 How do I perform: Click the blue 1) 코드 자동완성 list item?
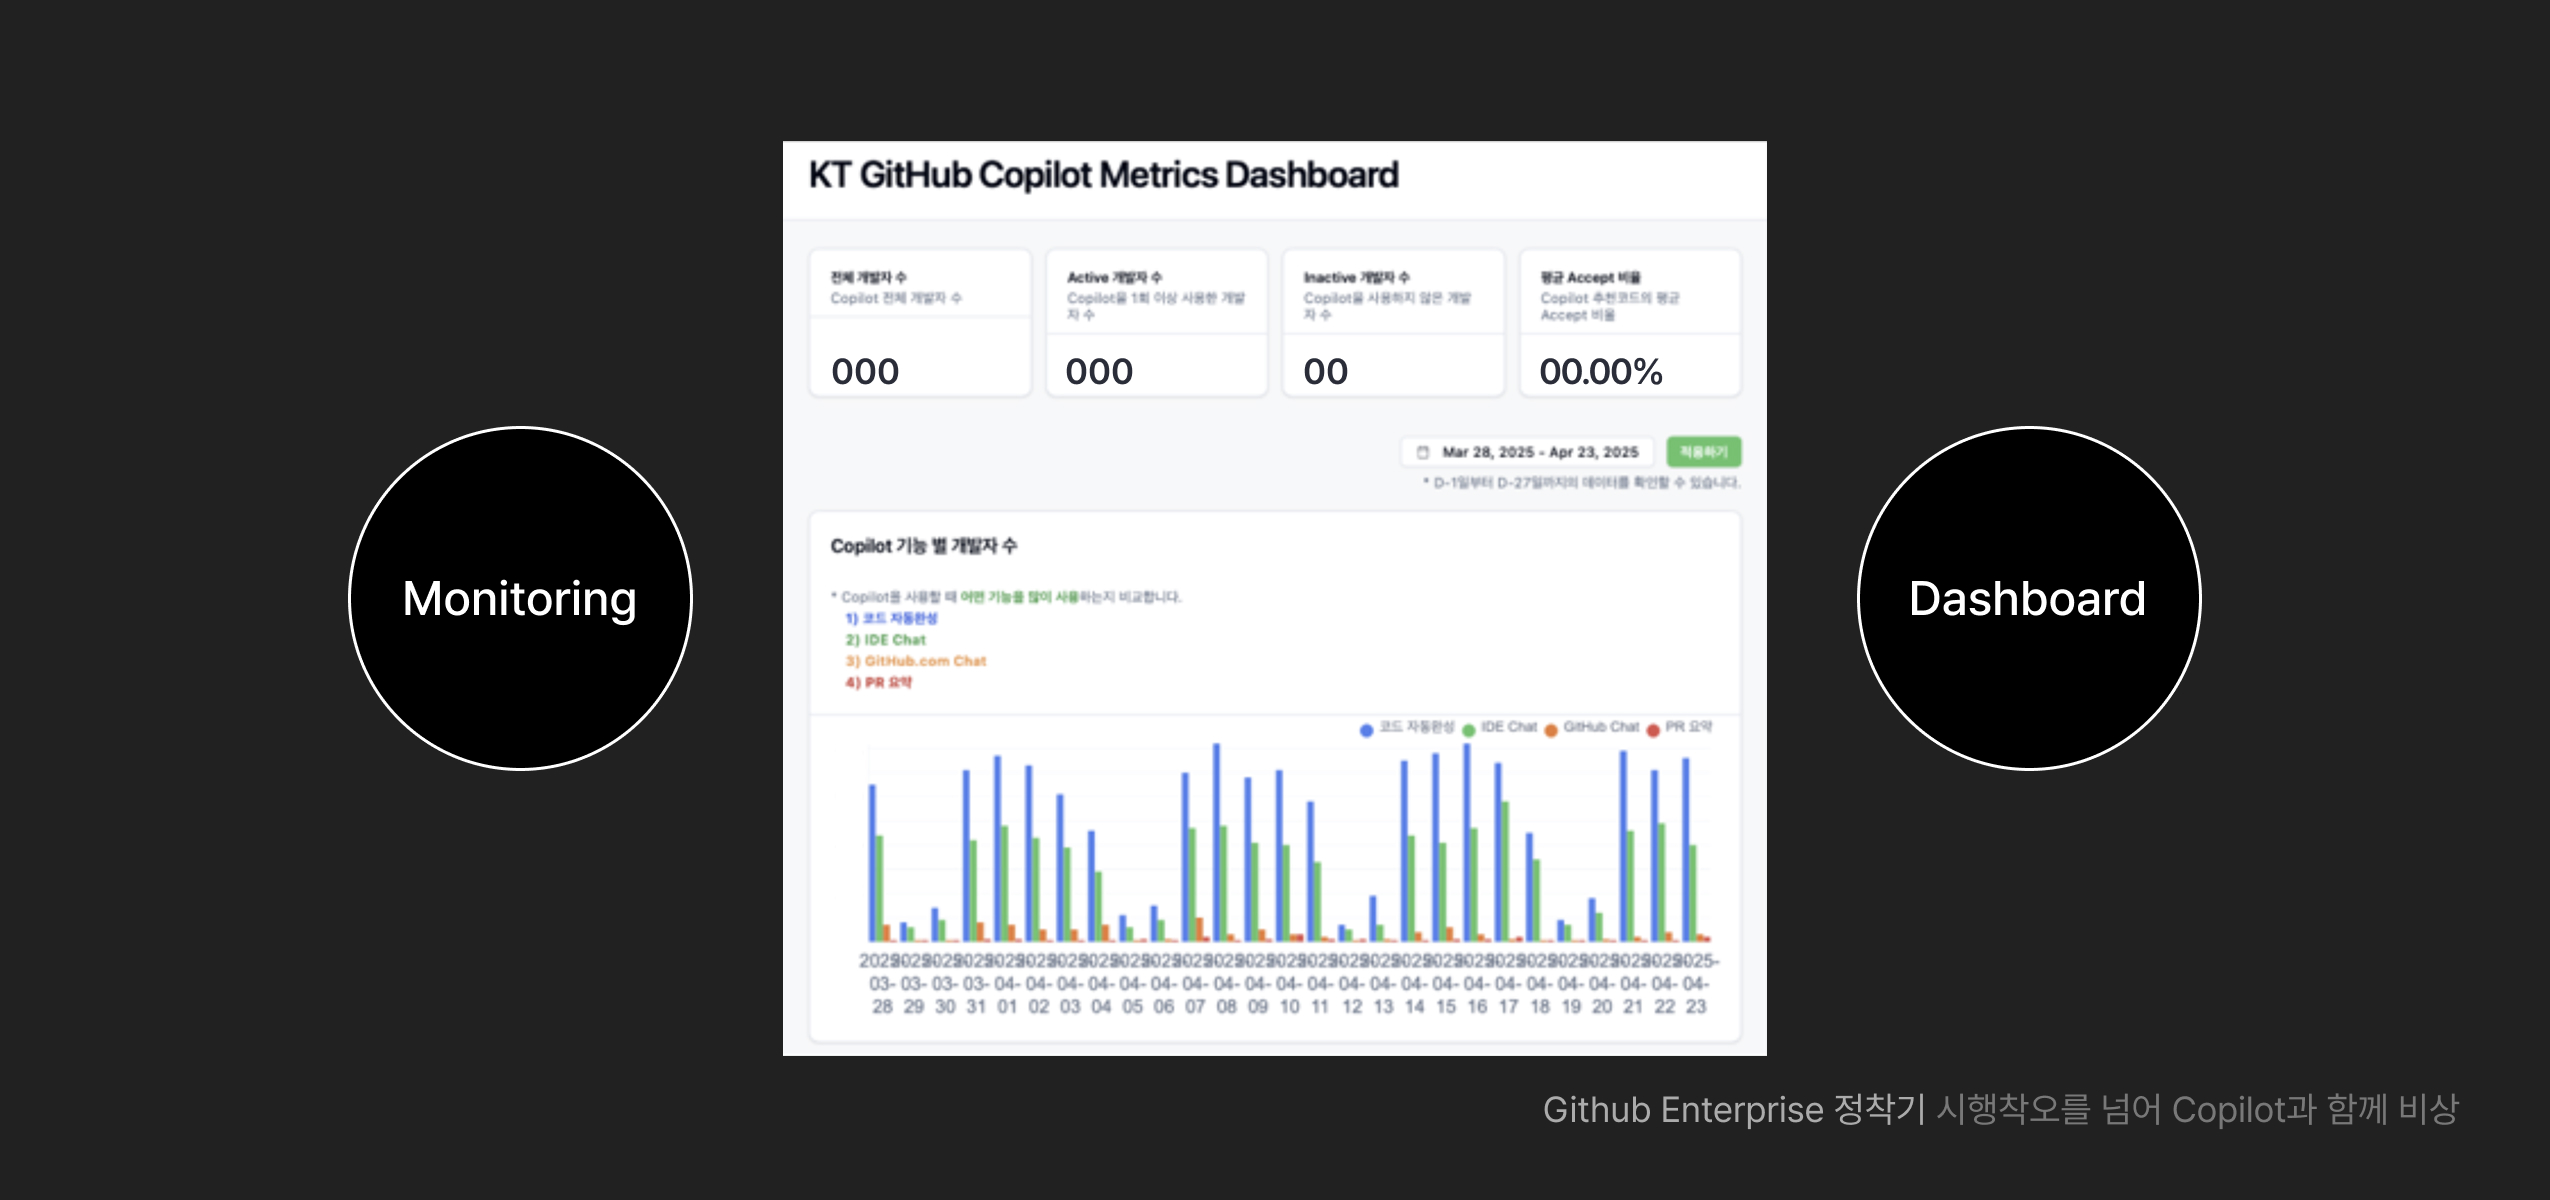click(891, 618)
